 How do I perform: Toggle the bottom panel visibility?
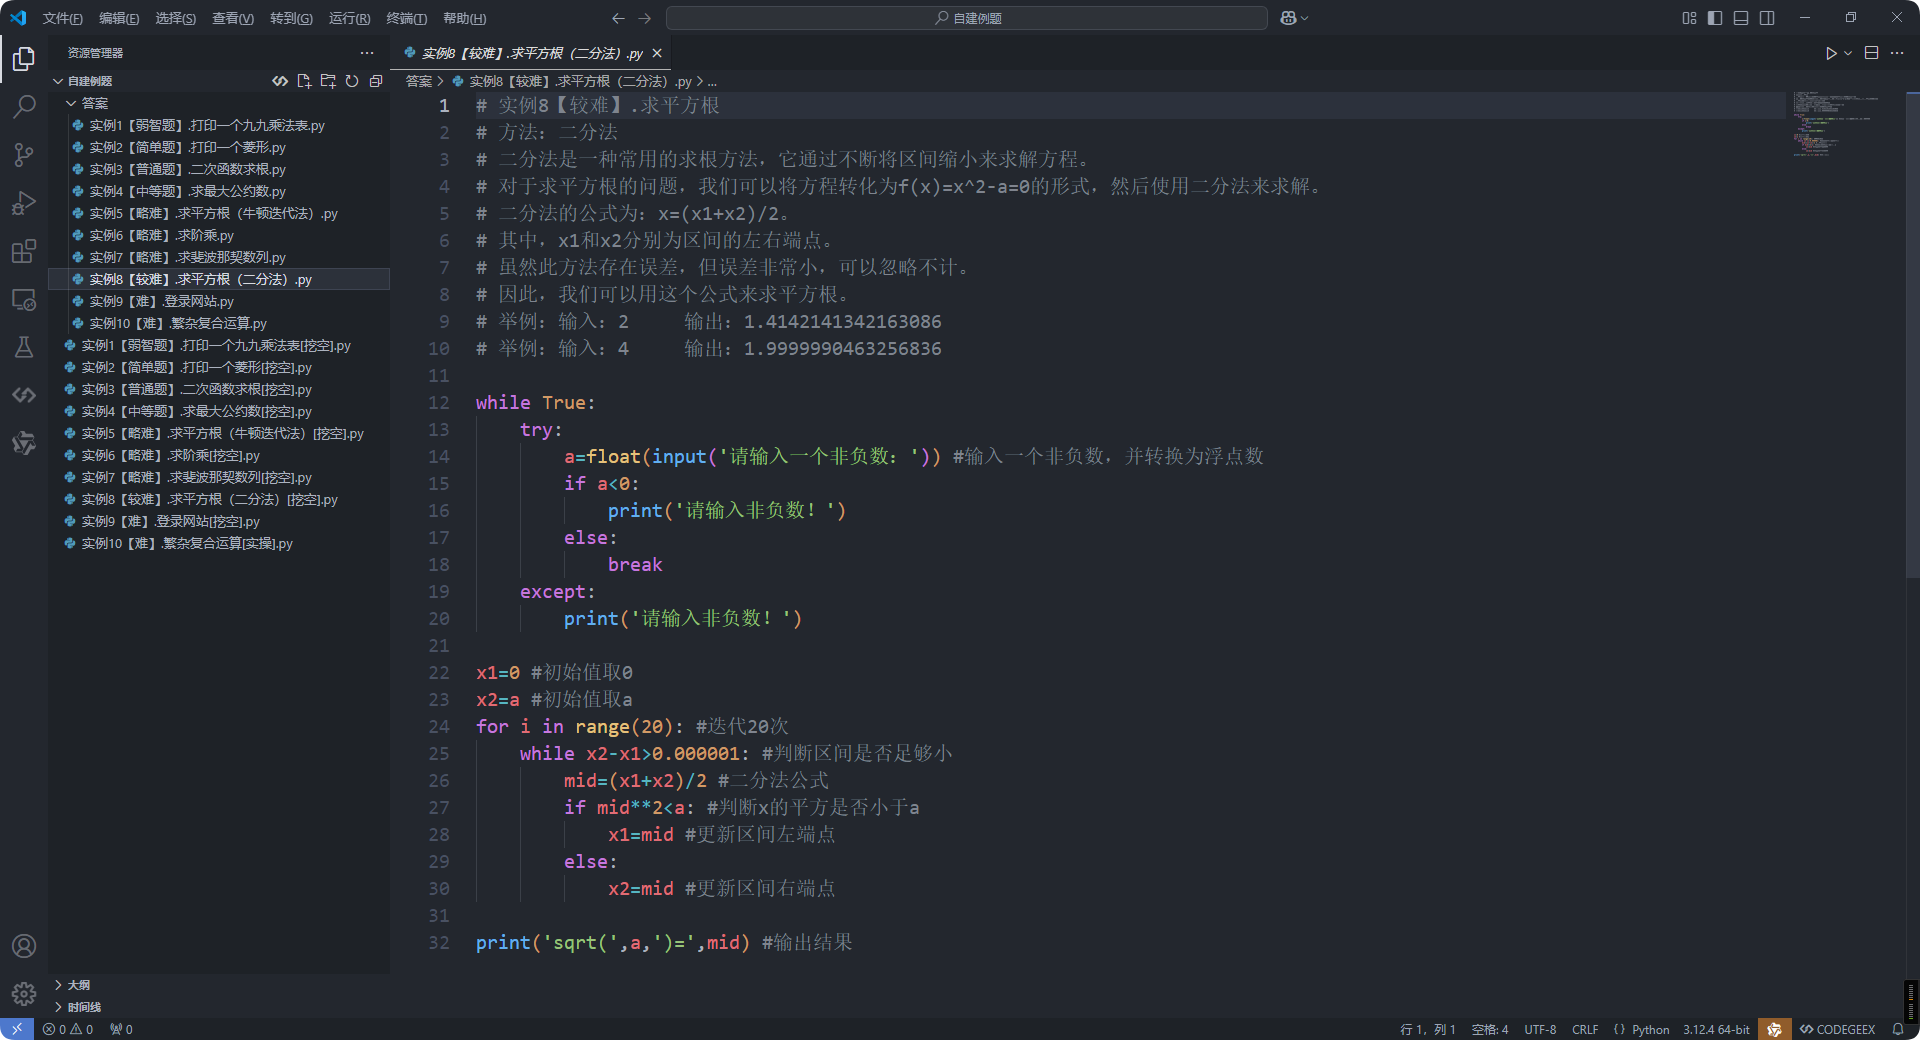click(1741, 18)
